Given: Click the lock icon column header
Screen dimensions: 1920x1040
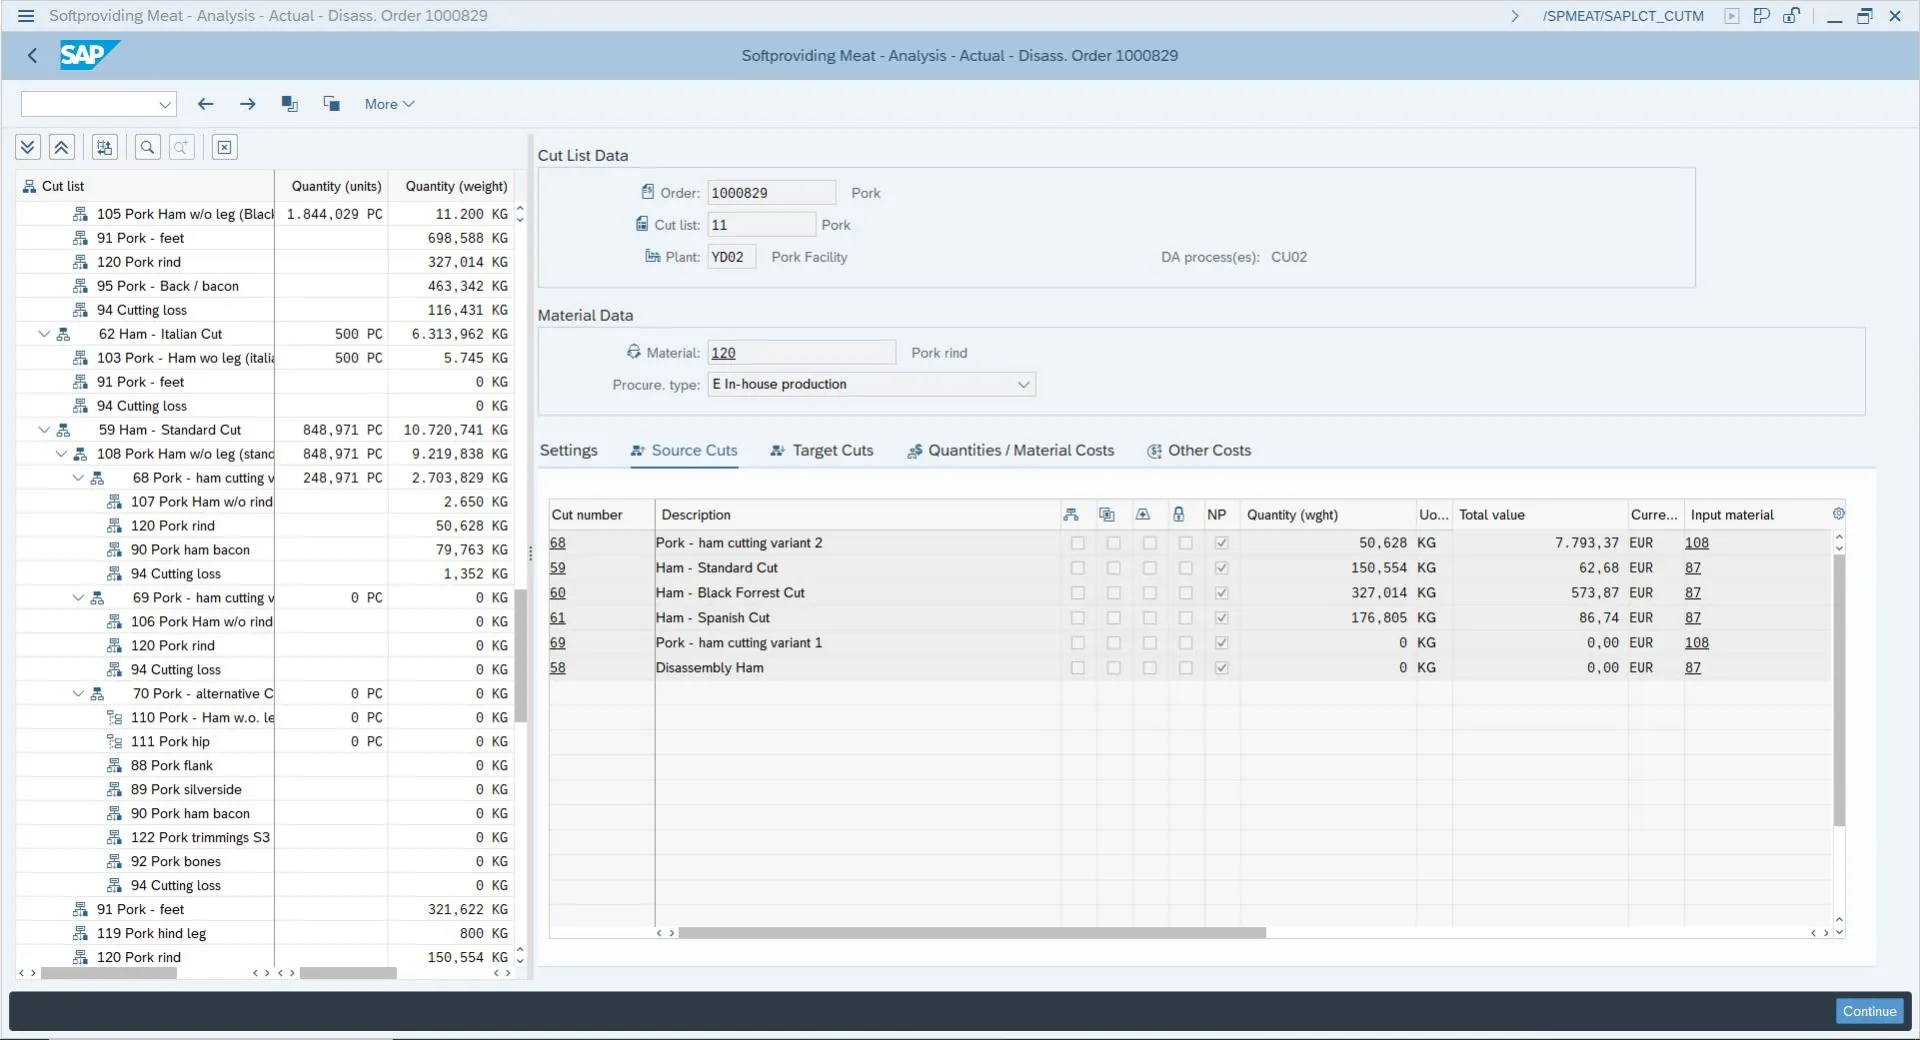Looking at the screenshot, I should pos(1179,515).
